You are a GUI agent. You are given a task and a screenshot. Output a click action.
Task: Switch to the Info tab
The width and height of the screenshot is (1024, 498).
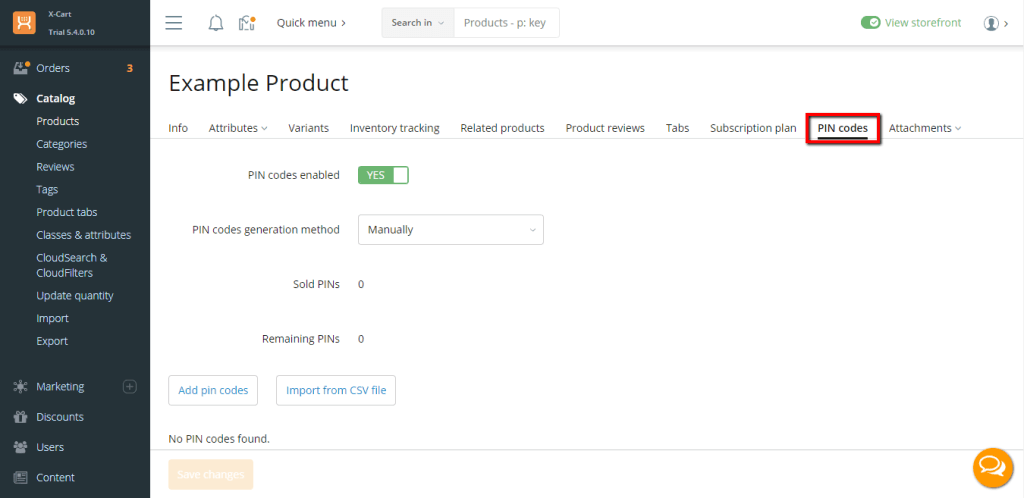click(178, 128)
